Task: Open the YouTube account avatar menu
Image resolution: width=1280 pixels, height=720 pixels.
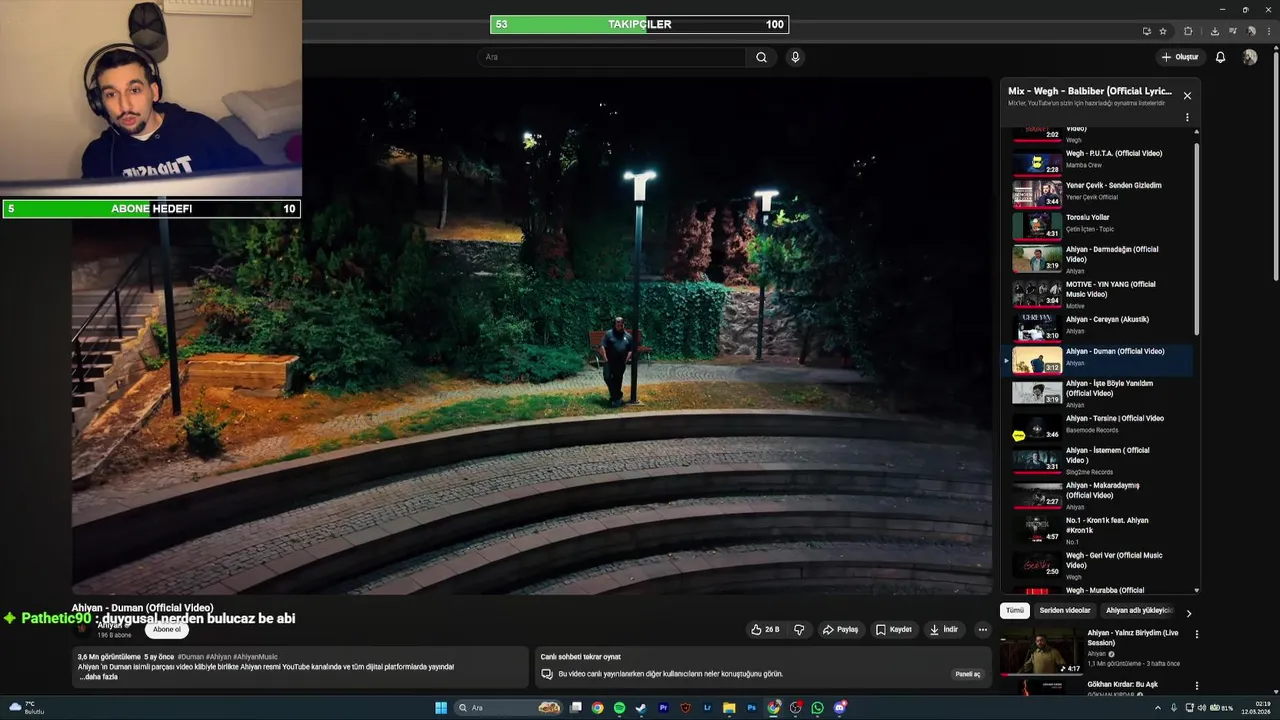Action: point(1249,57)
